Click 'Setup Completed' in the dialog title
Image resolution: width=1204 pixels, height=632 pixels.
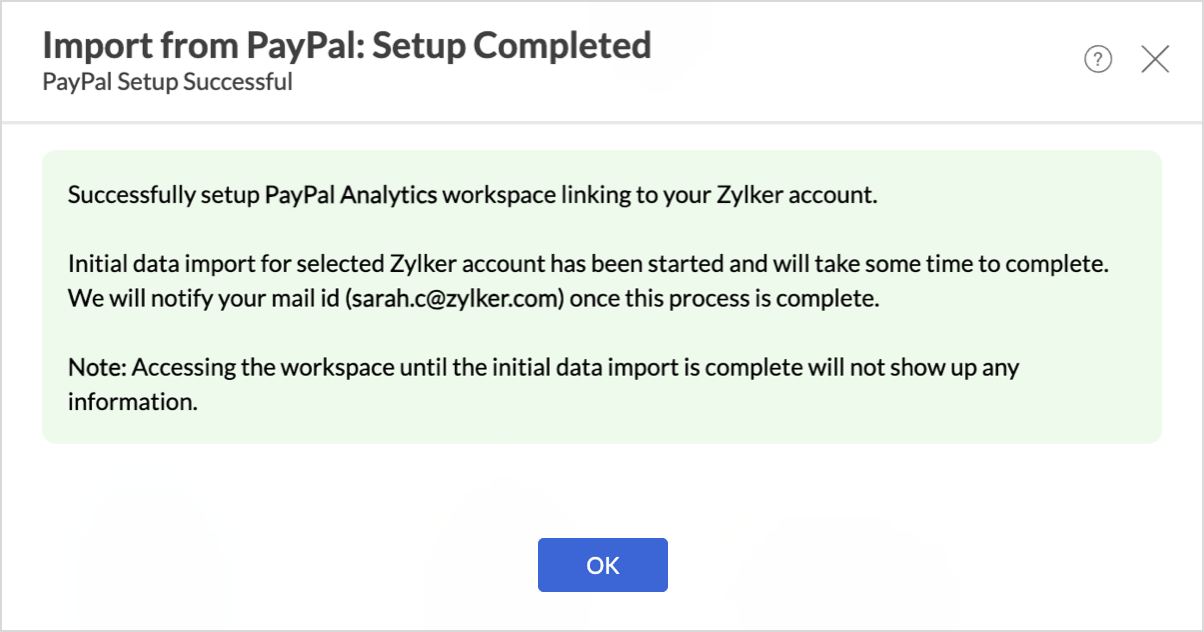[x=512, y=45]
